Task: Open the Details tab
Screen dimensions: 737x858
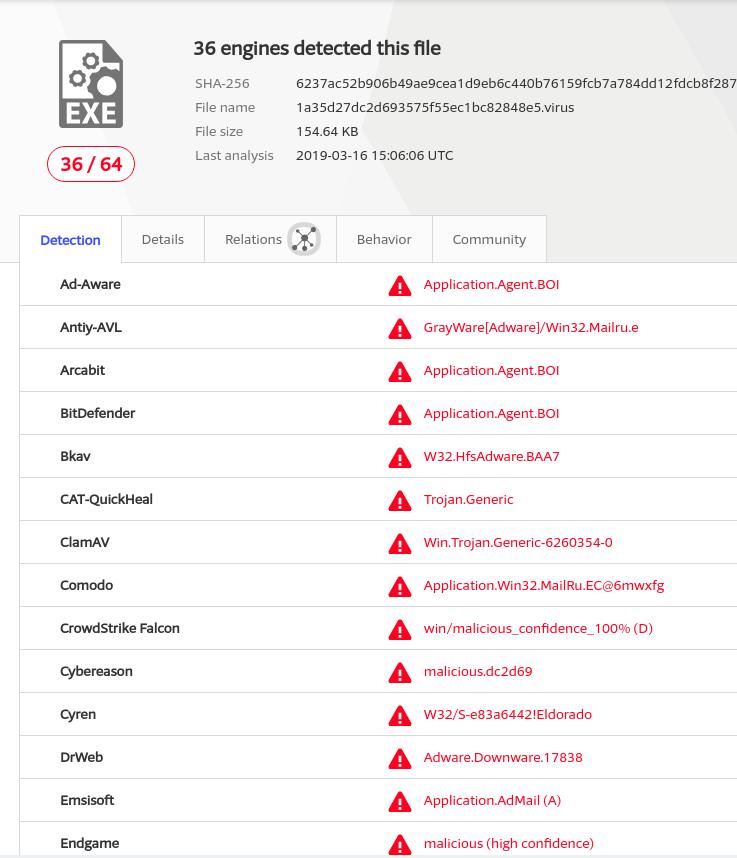Action: [x=163, y=239]
